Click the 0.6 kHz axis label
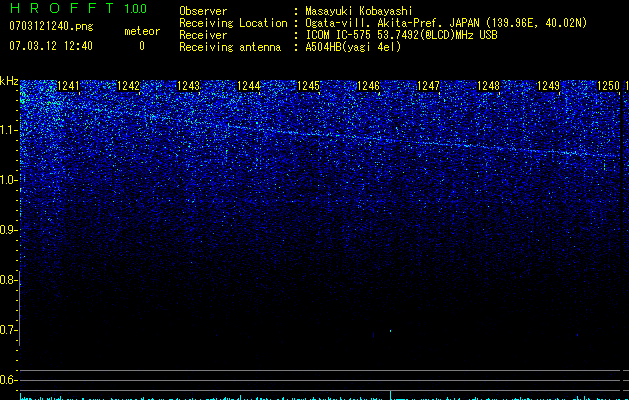The image size is (629, 400). click(x=8, y=380)
